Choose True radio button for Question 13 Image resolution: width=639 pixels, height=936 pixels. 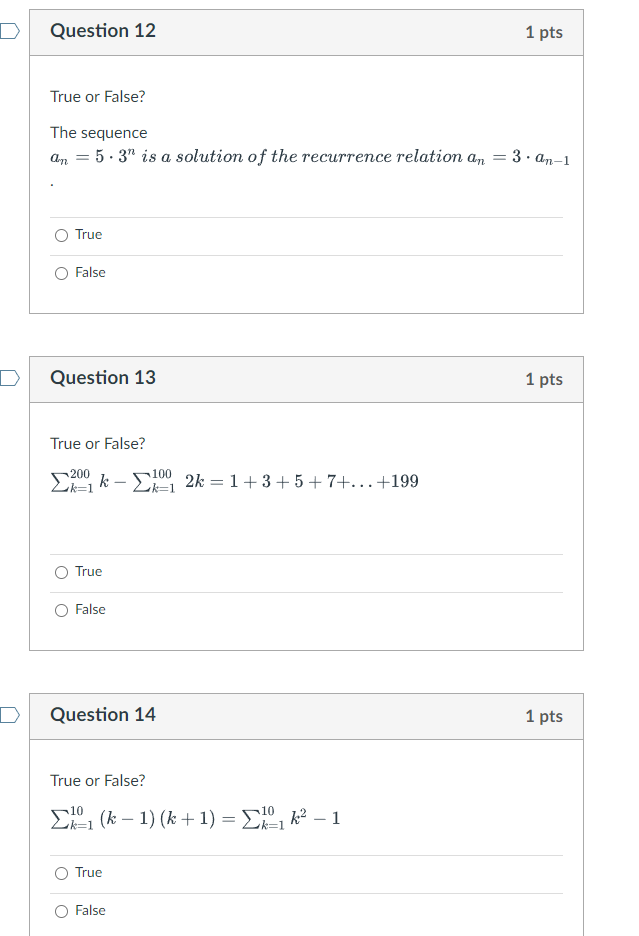click(62, 572)
